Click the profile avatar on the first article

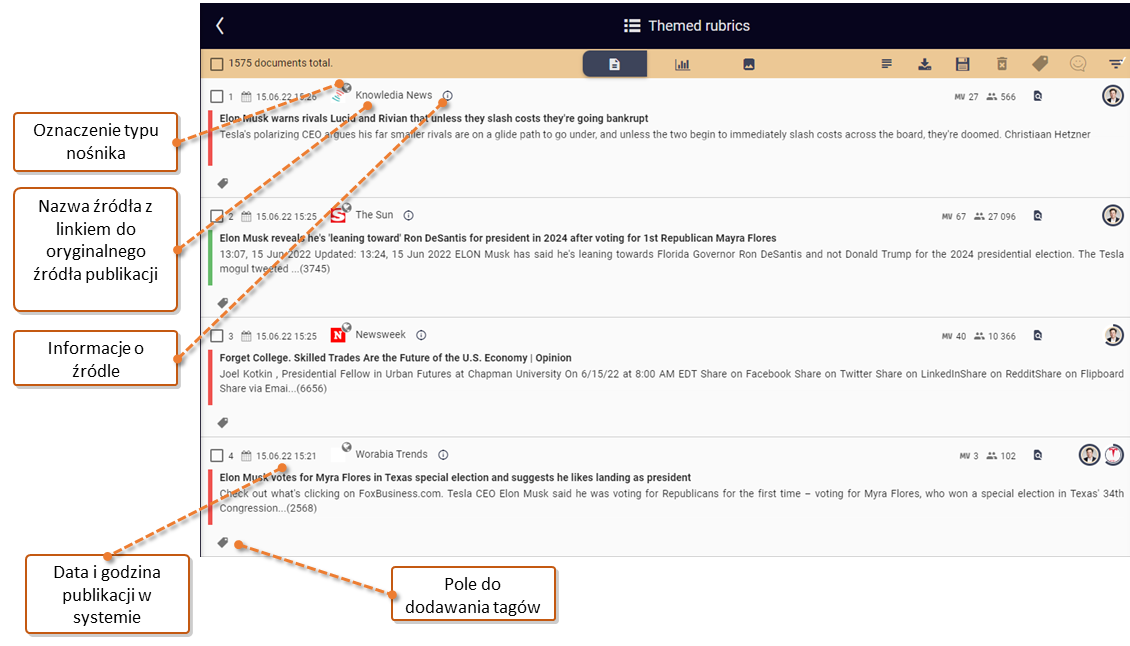[x=1113, y=95]
